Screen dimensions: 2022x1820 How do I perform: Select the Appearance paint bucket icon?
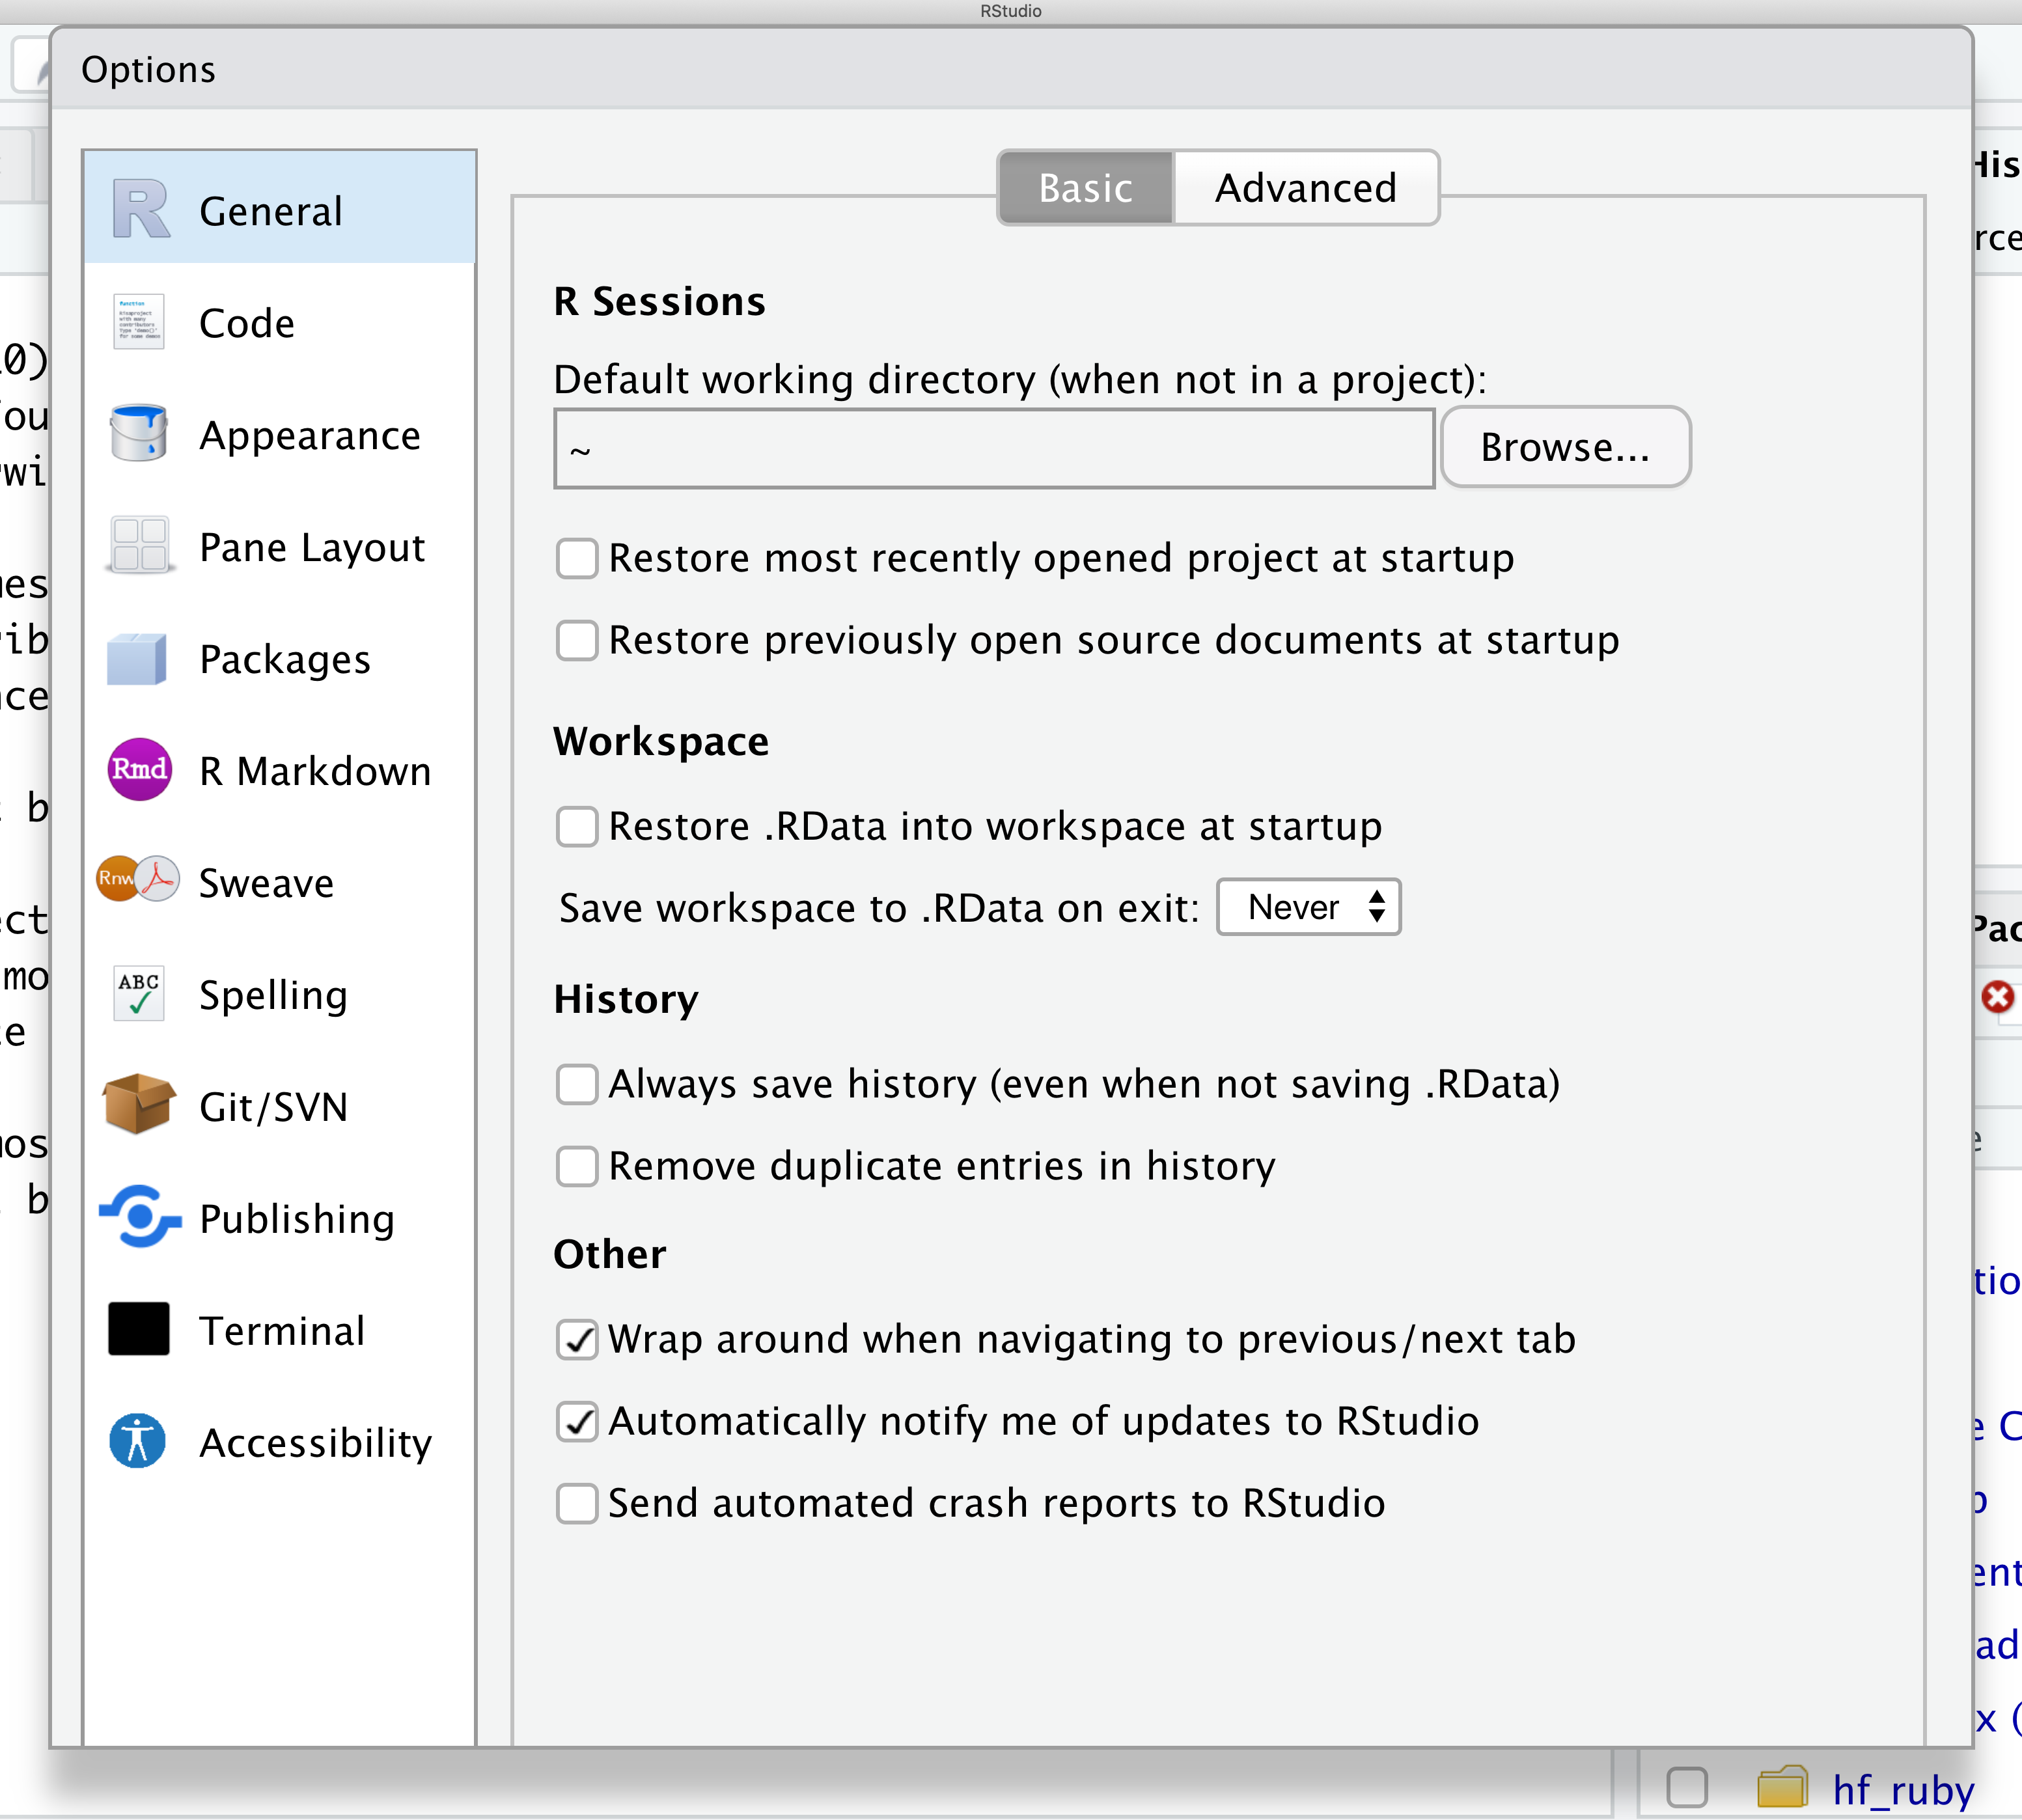[139, 434]
